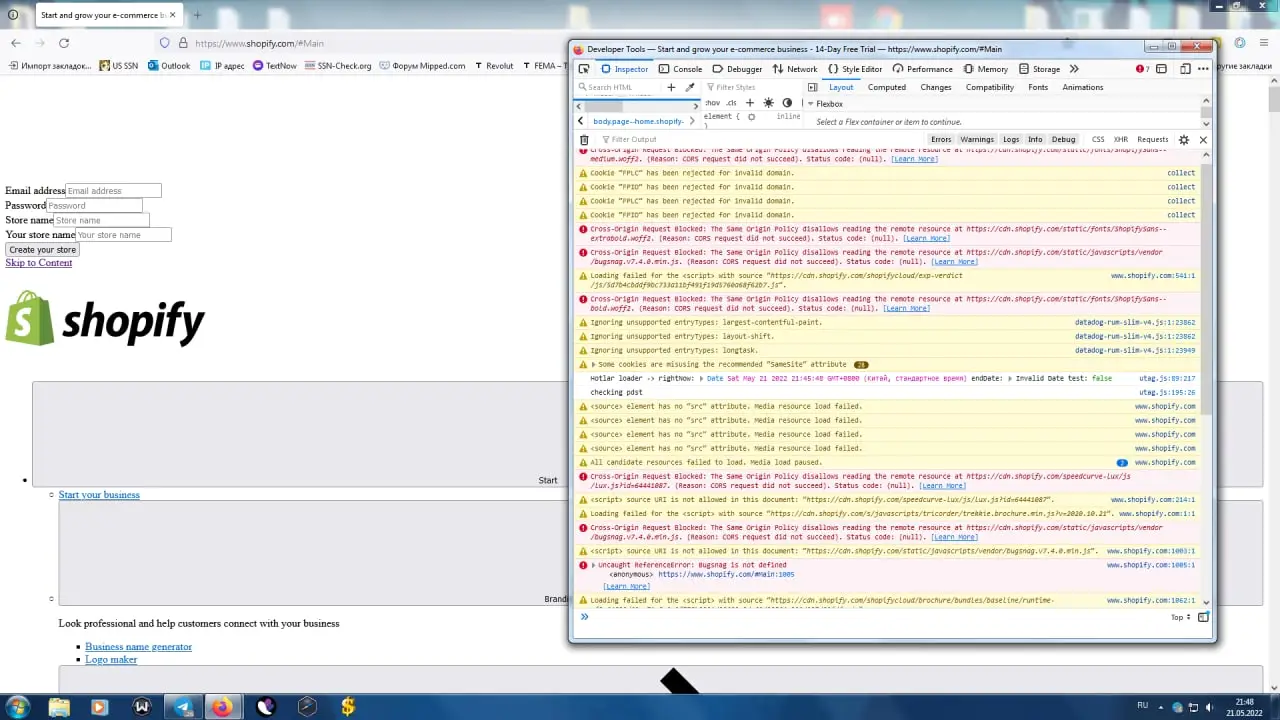This screenshot has height=720, width=1280.
Task: Switch to the Console panel
Action: 680,69
